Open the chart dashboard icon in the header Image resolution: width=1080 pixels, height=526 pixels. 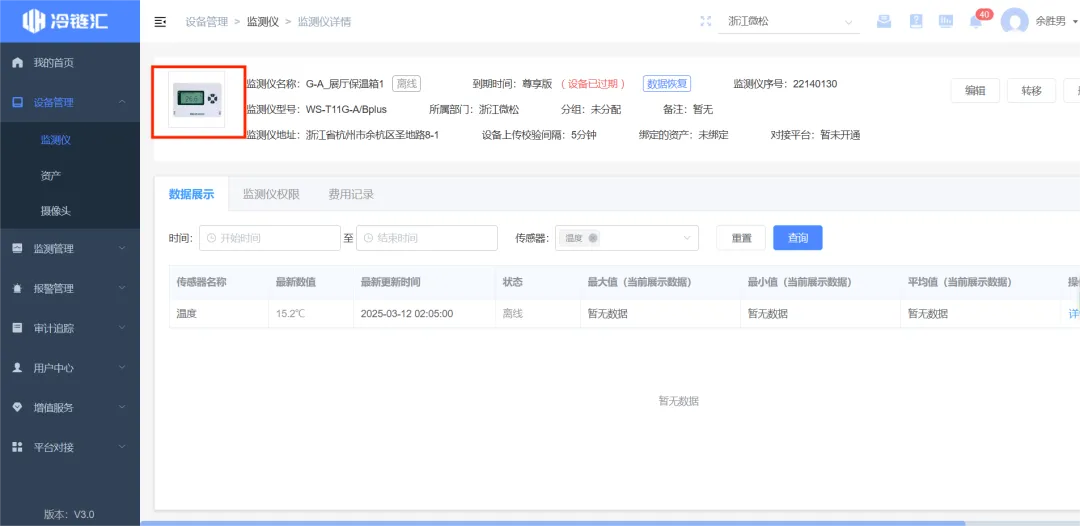946,21
